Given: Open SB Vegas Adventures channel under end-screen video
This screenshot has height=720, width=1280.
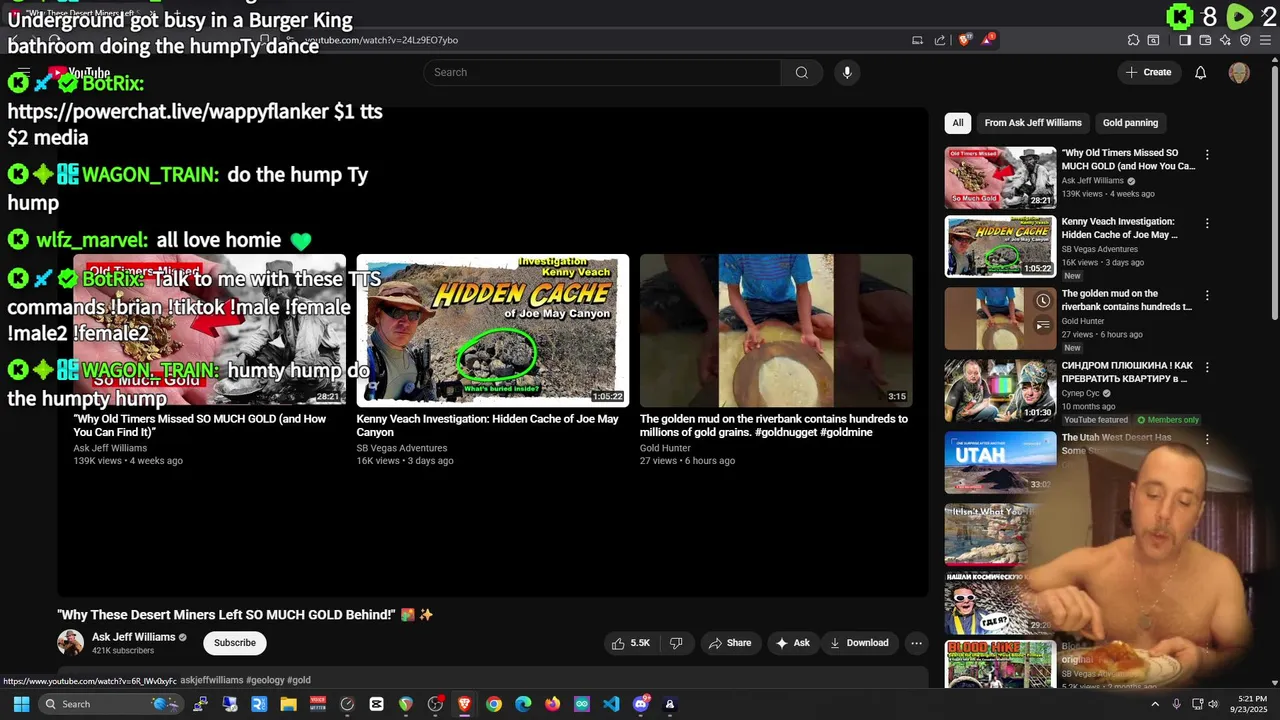Looking at the screenshot, I should point(402,448).
